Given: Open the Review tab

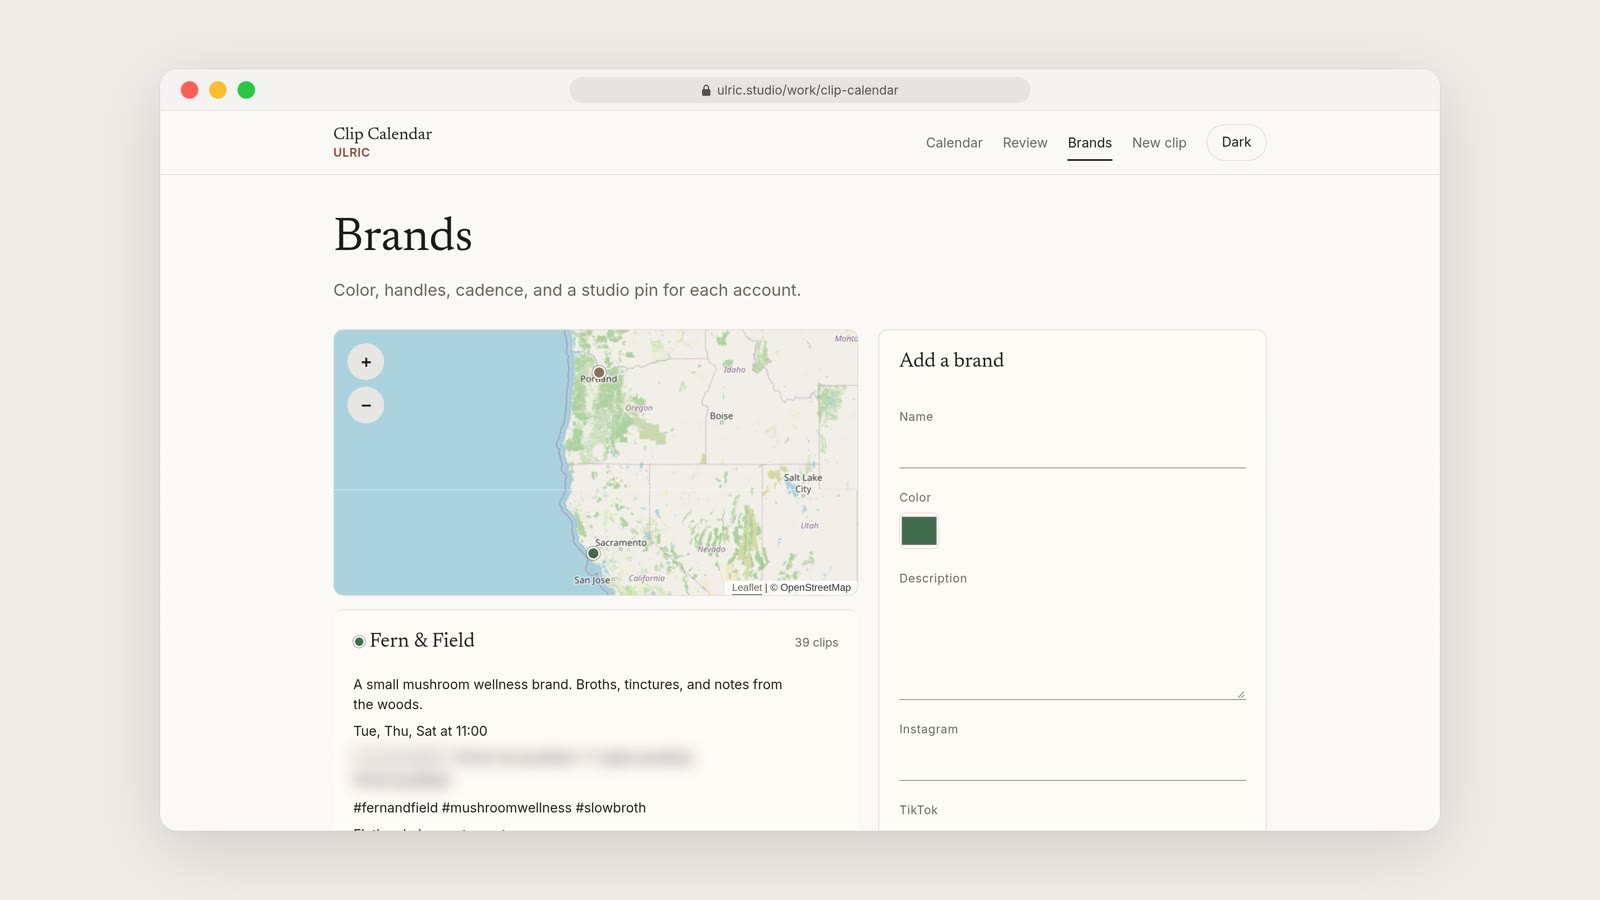Looking at the screenshot, I should coord(1025,143).
